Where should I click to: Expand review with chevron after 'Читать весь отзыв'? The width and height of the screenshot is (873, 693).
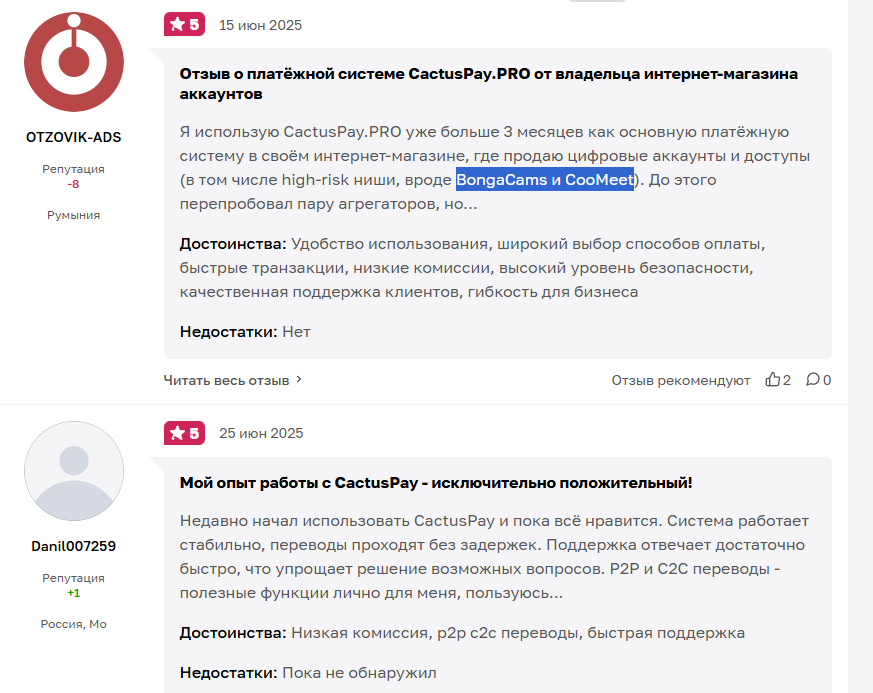point(299,380)
